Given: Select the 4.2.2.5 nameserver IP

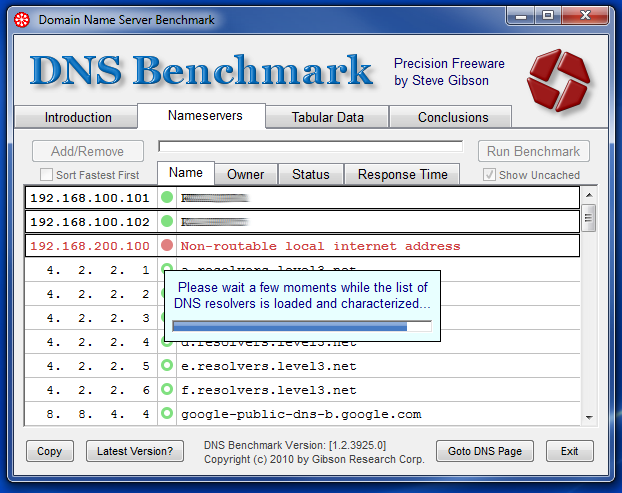Looking at the screenshot, I should (98, 366).
